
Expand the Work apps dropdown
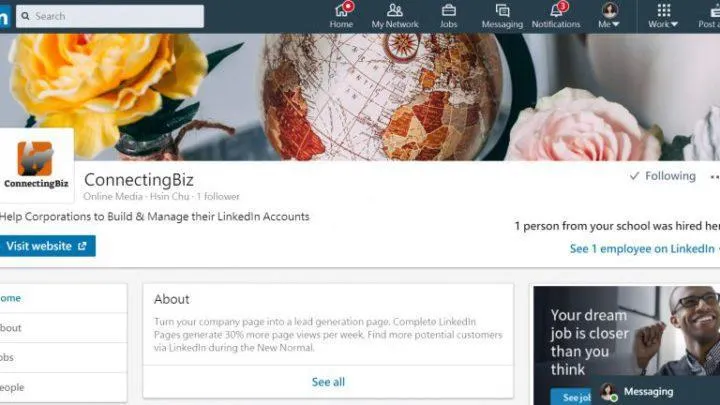[x=663, y=16]
